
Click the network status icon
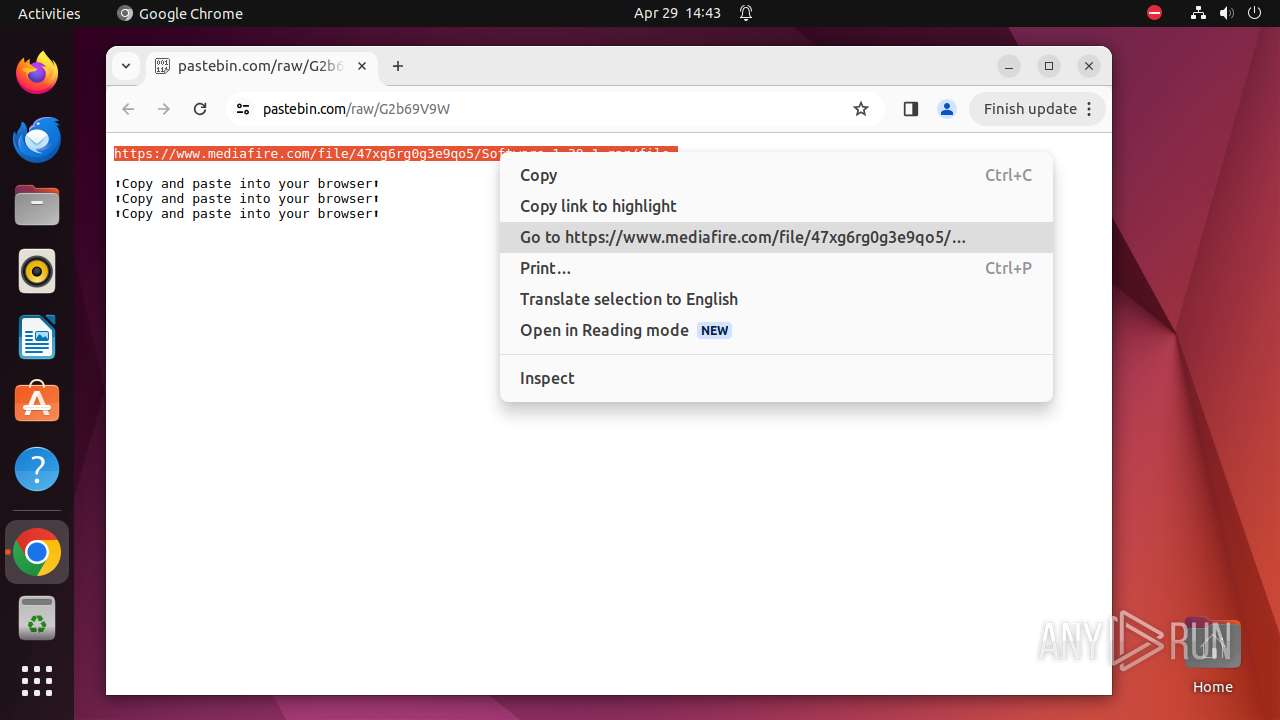(x=1198, y=13)
